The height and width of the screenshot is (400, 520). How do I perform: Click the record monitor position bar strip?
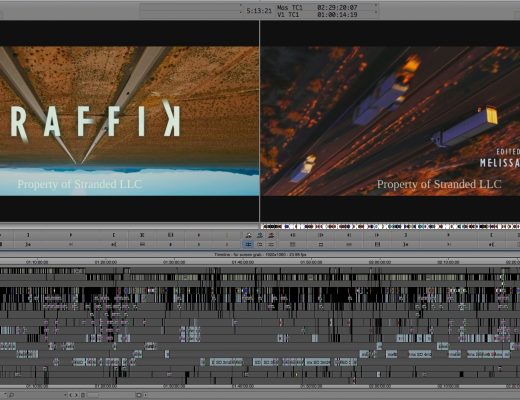pos(390,226)
